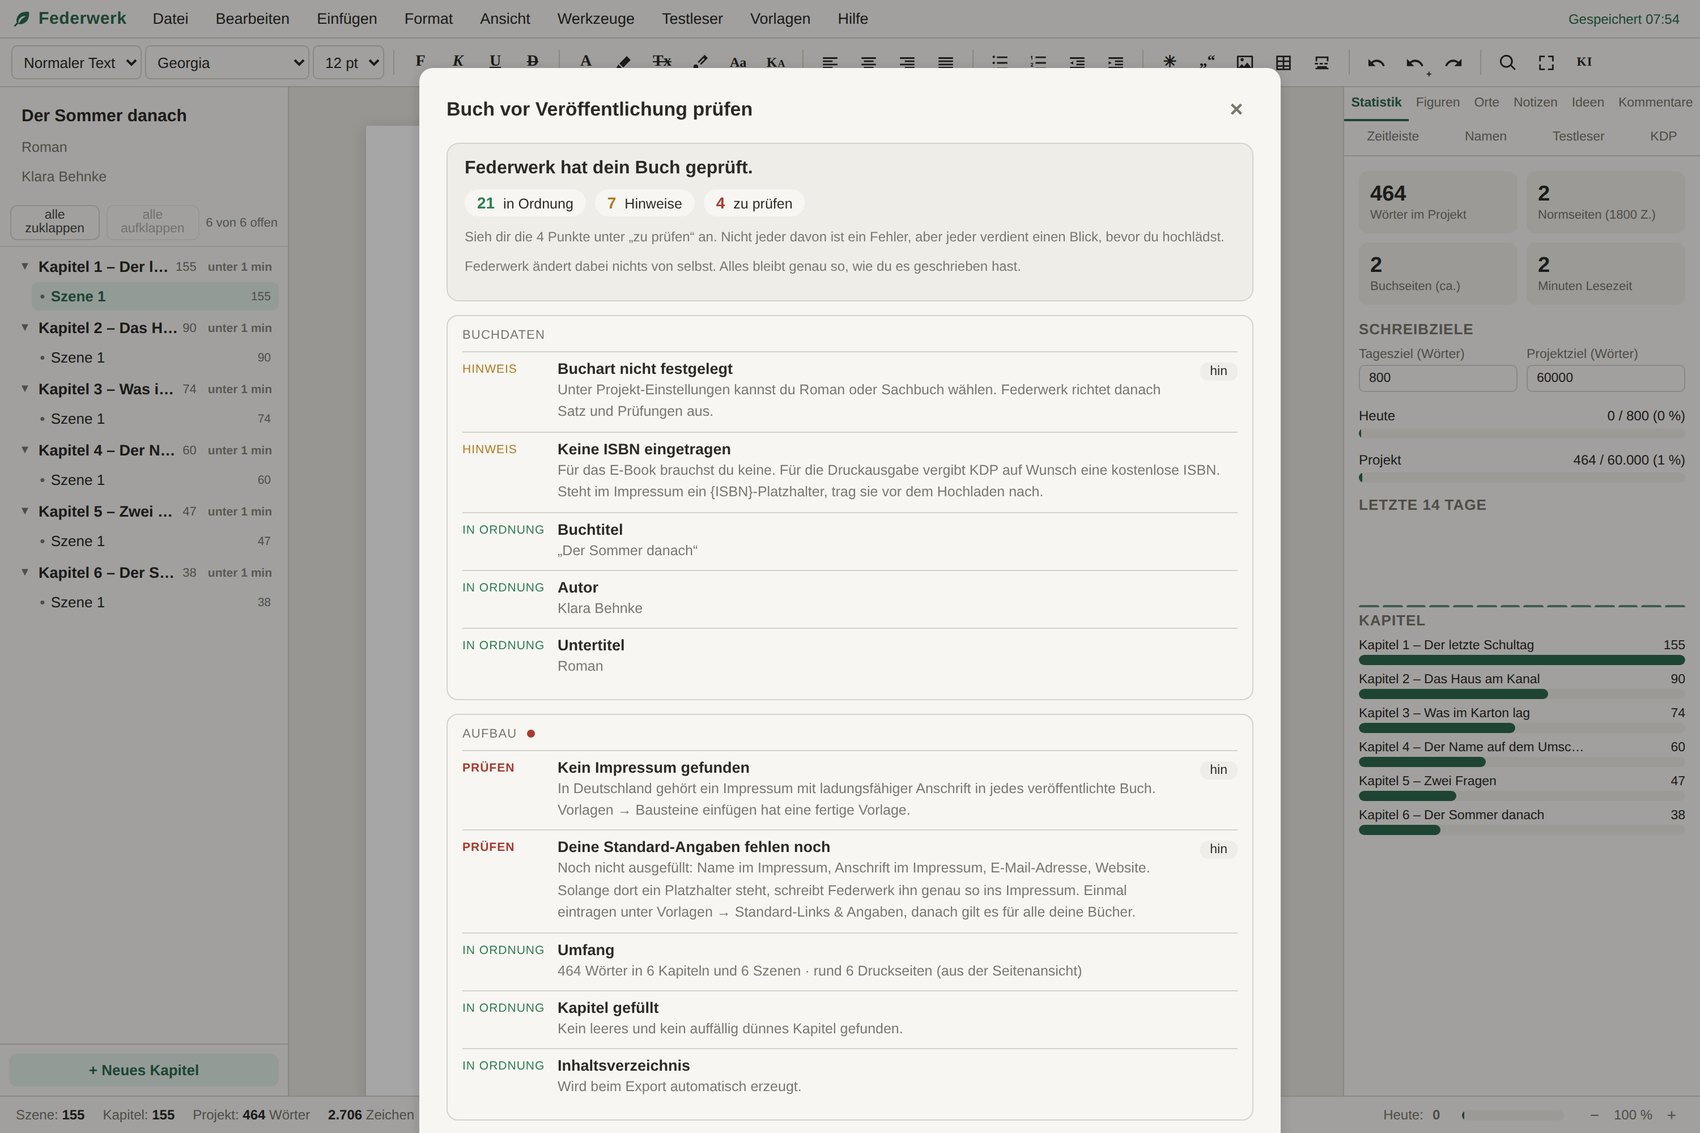Viewport: 1700px width, 1133px height.
Task: Insert a bulleted list
Action: [x=1000, y=62]
